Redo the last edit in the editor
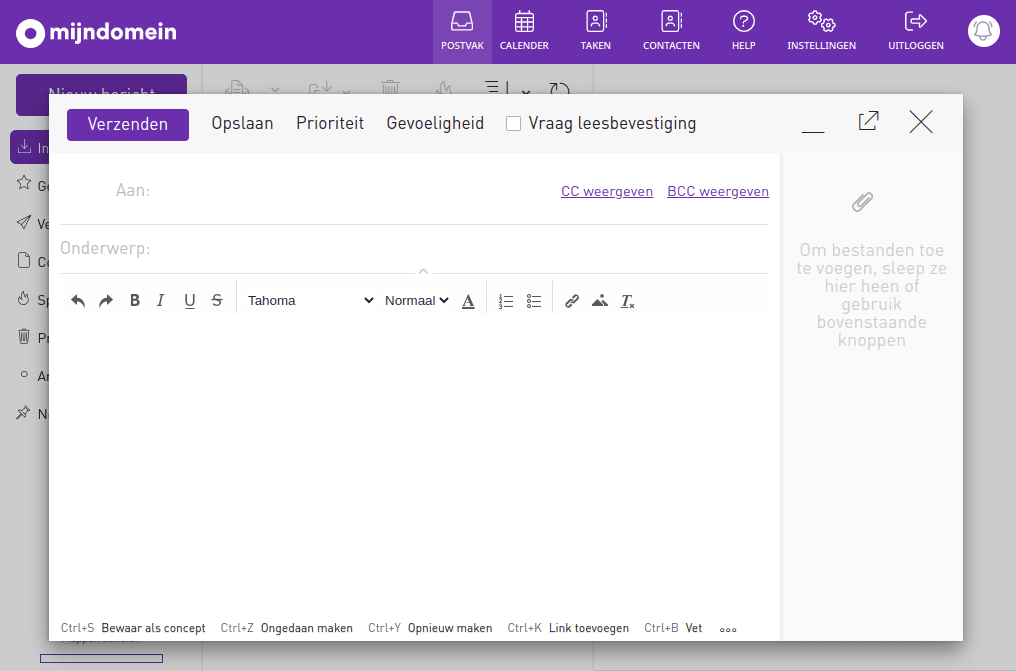 click(106, 301)
